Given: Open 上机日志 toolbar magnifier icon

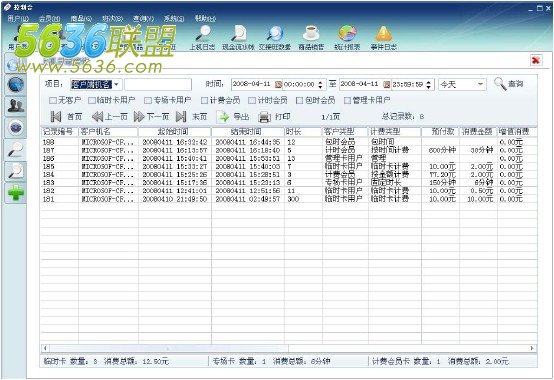Looking at the screenshot, I should pyautogui.click(x=202, y=34).
